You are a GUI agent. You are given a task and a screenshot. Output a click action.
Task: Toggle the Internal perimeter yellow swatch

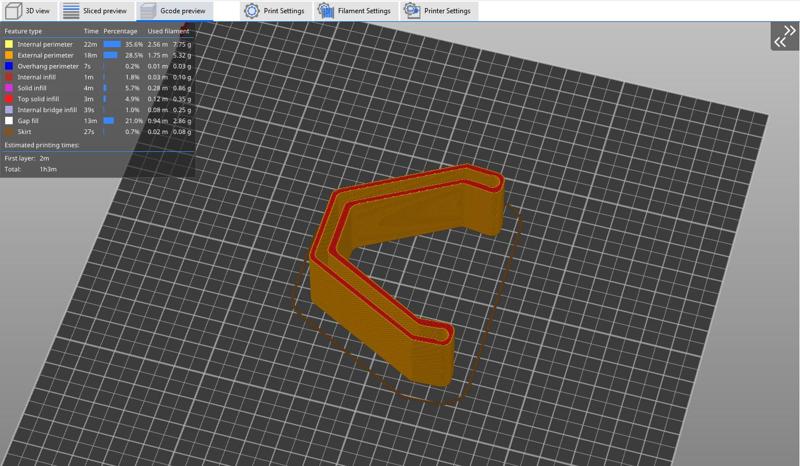point(9,44)
